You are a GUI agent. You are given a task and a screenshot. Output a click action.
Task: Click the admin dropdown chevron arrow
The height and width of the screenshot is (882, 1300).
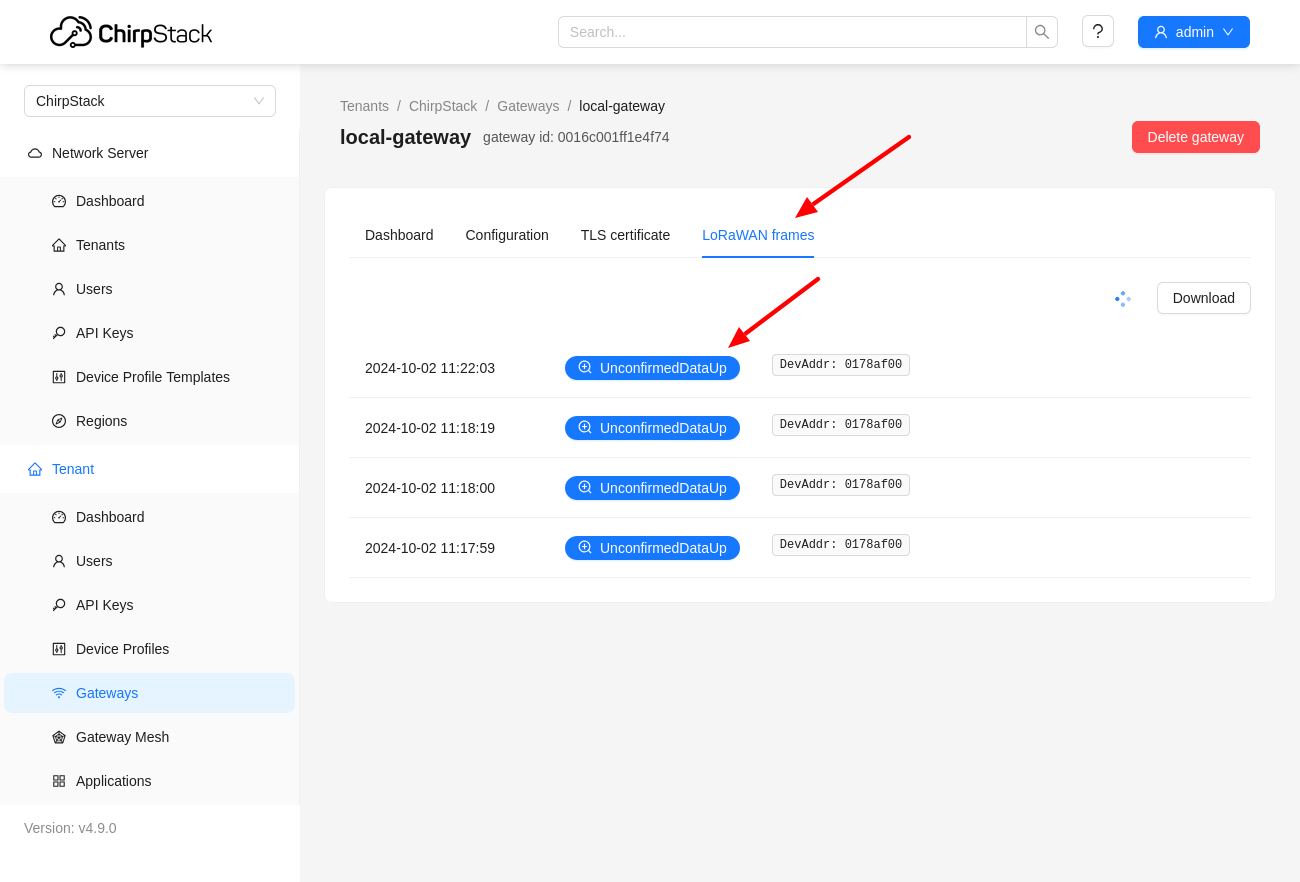pyautogui.click(x=1228, y=32)
